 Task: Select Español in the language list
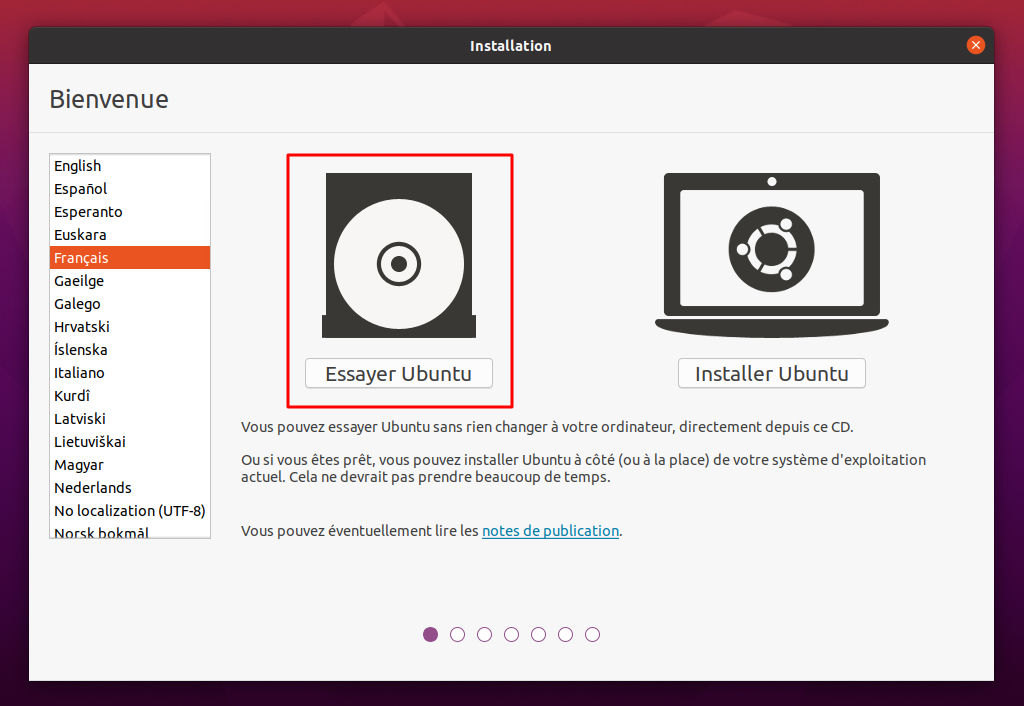coord(130,189)
